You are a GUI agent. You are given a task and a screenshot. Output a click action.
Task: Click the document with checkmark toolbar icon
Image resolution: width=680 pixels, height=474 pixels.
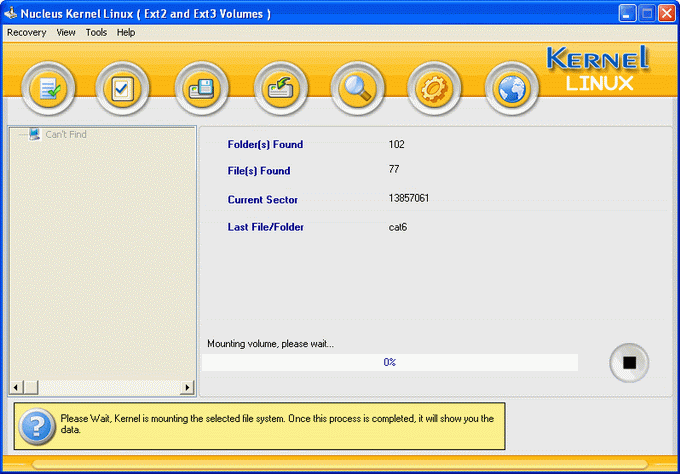[x=48, y=88]
